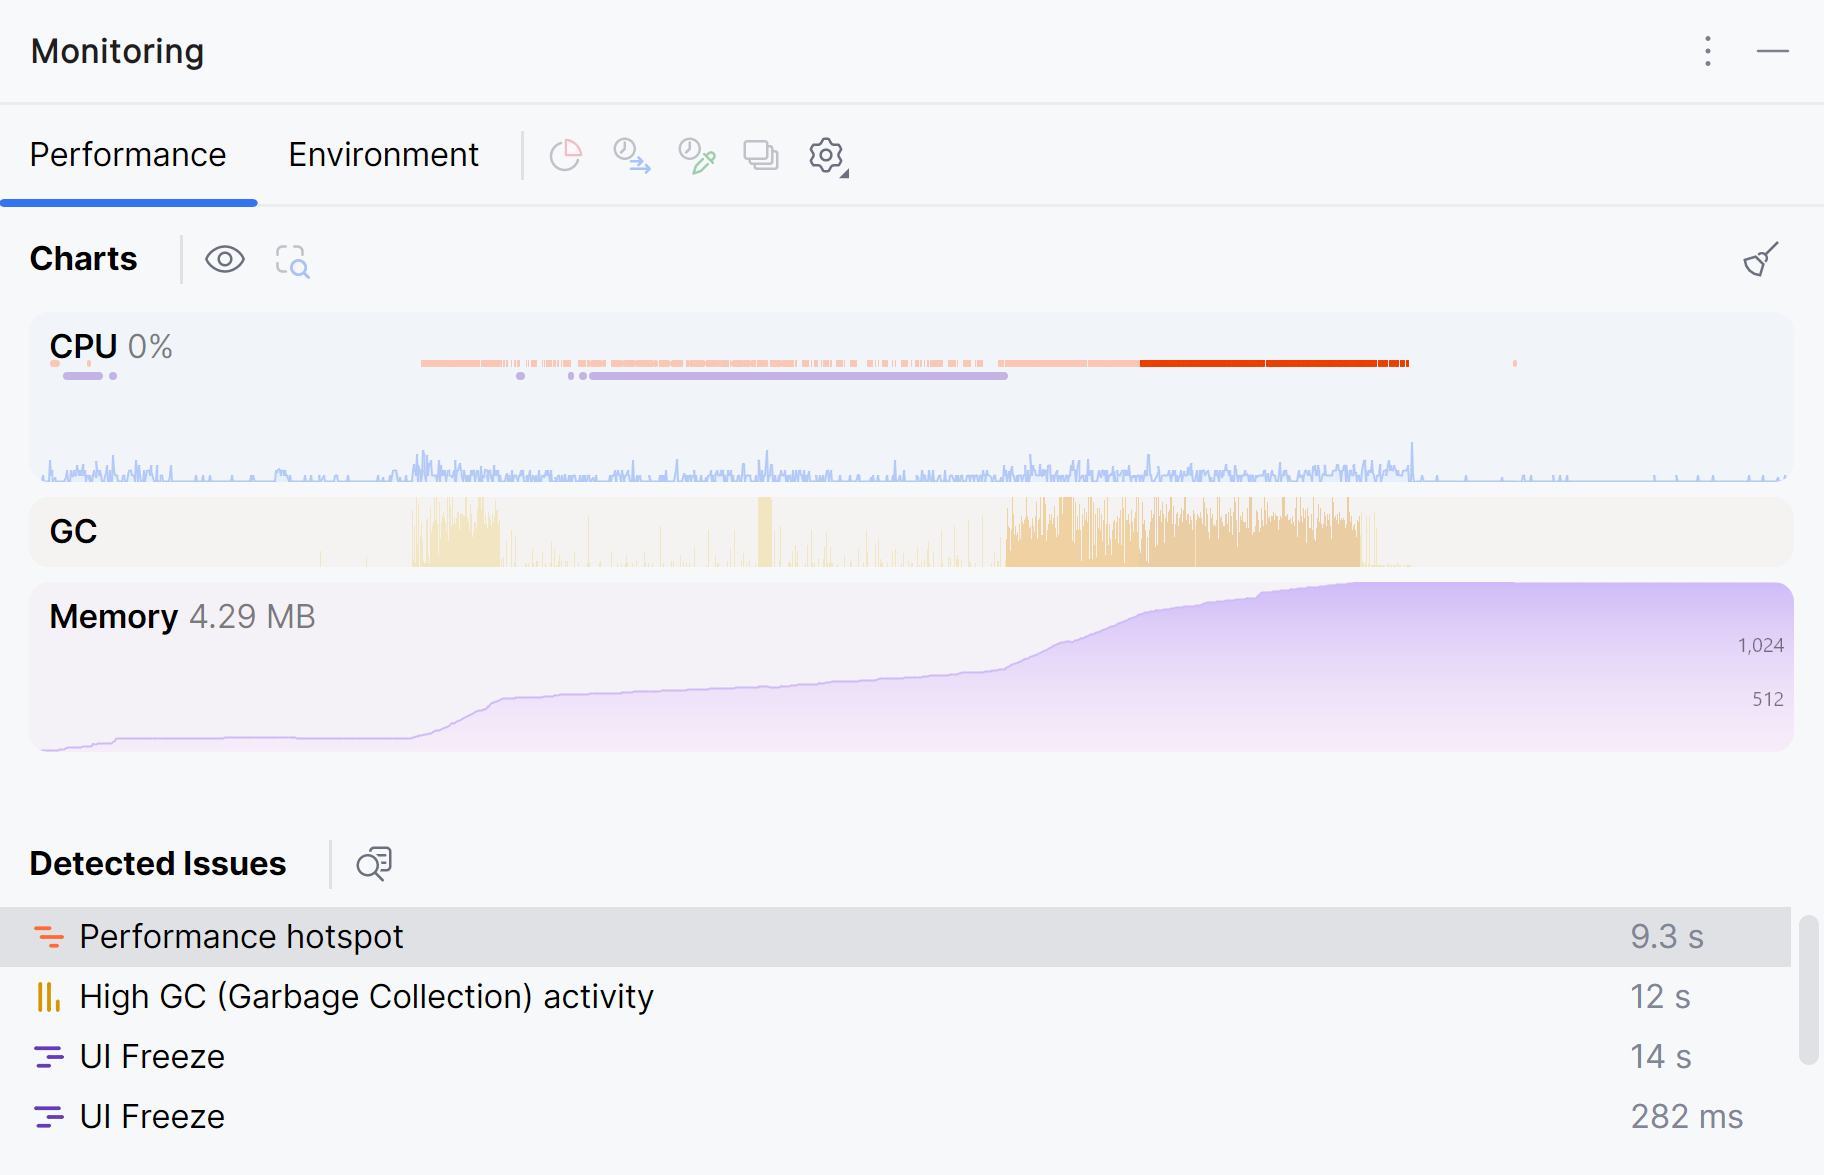Screen dimensions: 1824x1175
Task: Start a timed CPU snapshot capture
Action: pos(631,155)
